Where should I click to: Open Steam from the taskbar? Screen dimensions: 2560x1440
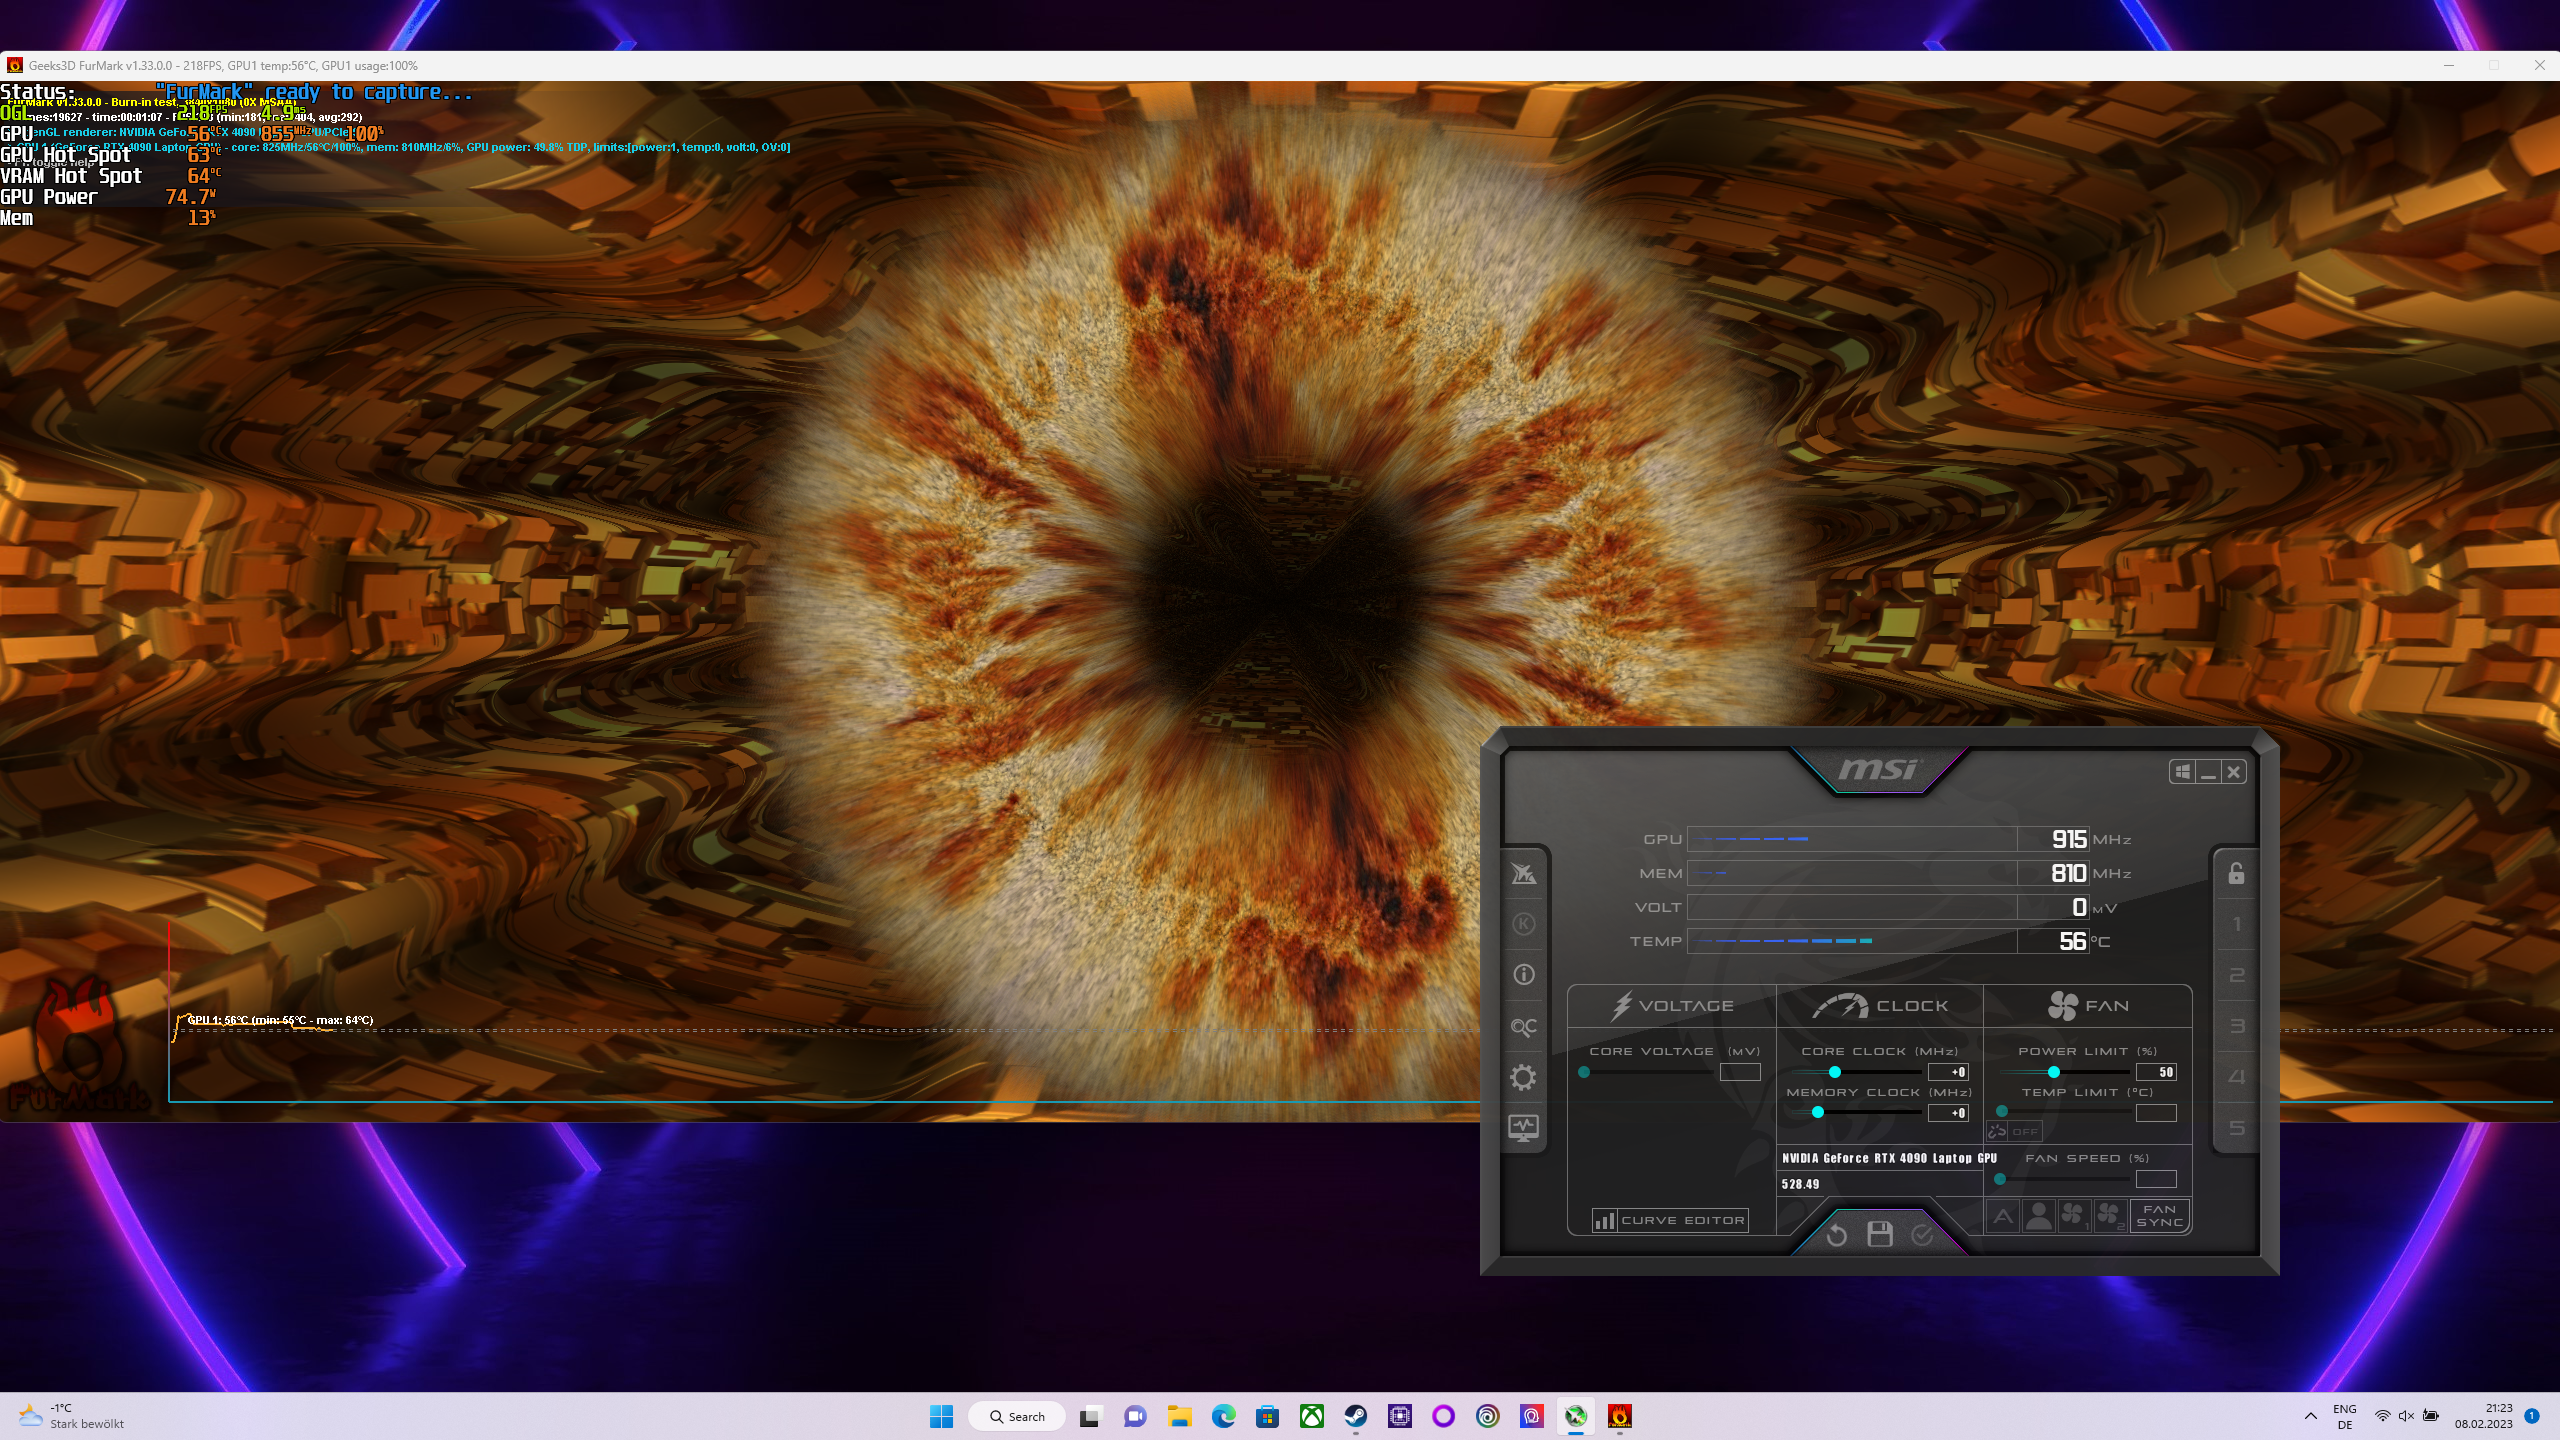[x=1355, y=1416]
